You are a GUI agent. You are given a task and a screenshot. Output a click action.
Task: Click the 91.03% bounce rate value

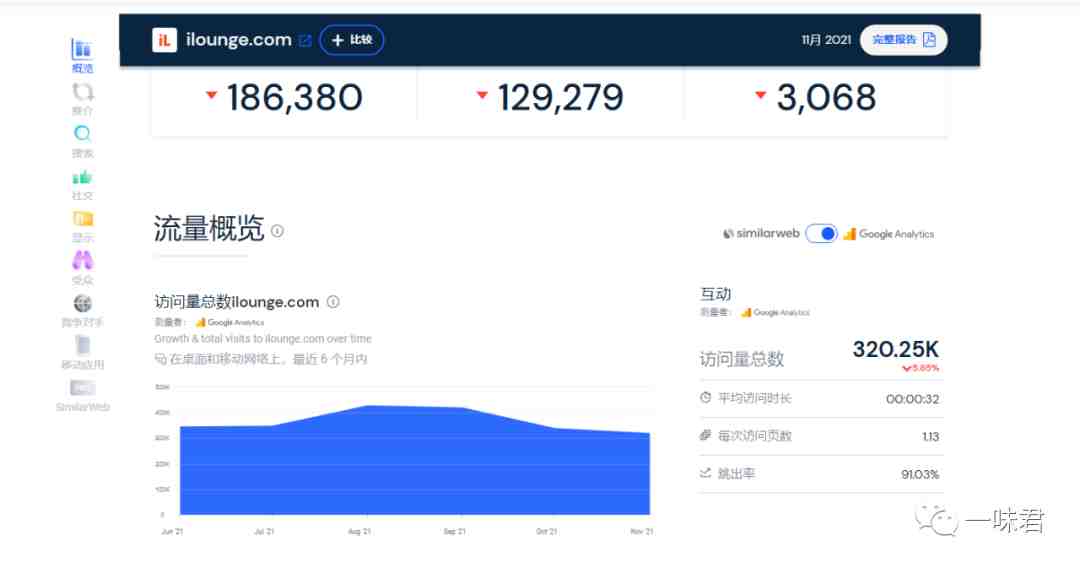[x=920, y=474]
